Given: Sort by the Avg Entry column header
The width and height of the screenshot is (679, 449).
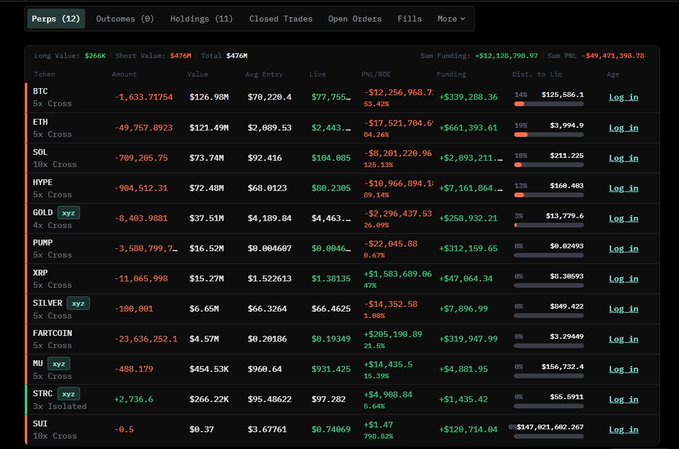Looking at the screenshot, I should point(264,74).
